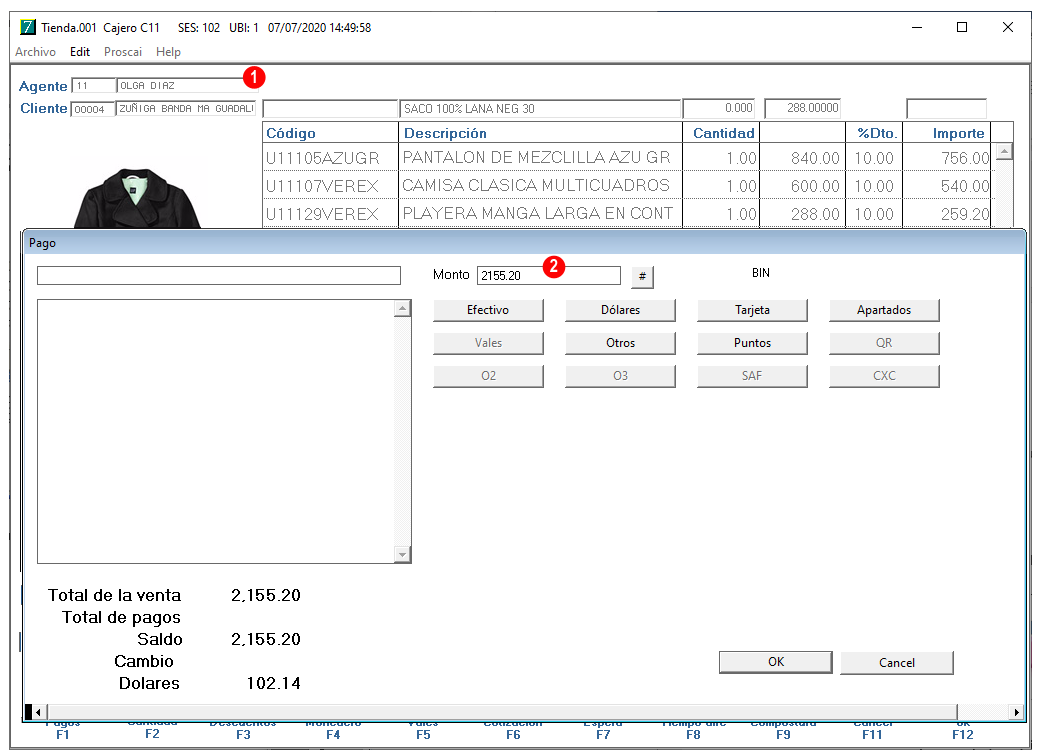This screenshot has width=1042, height=756.
Task: Choose Dólares payment method
Action: [620, 310]
